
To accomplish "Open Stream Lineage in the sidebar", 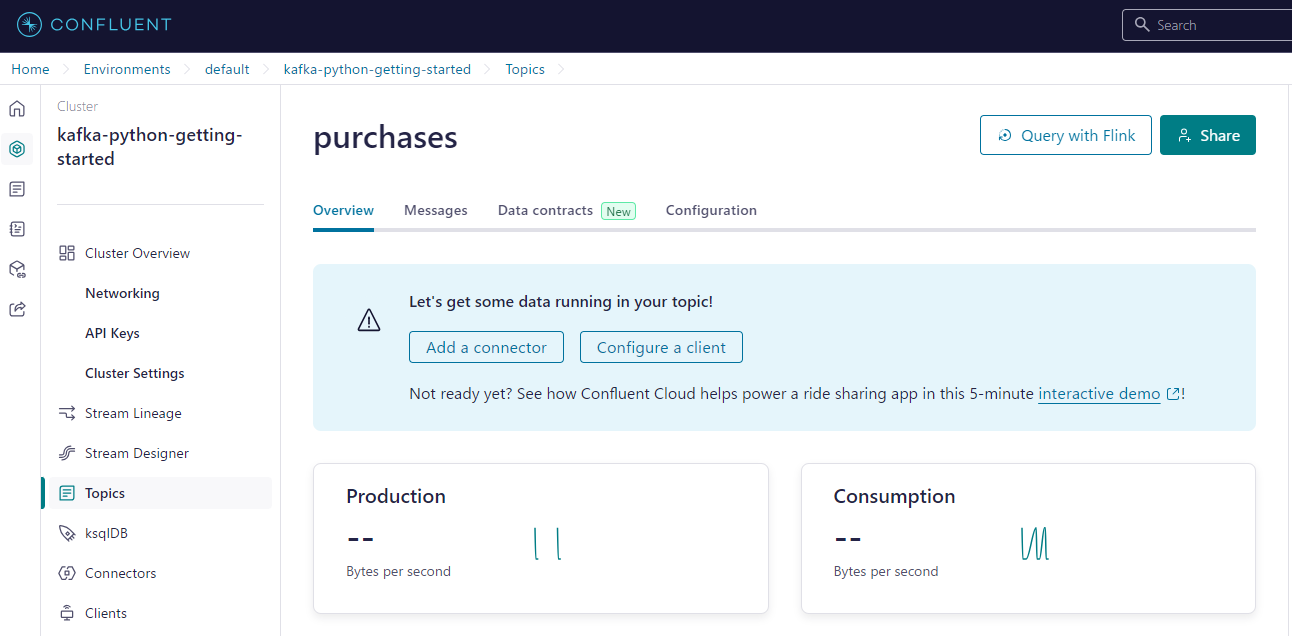I will [133, 413].
